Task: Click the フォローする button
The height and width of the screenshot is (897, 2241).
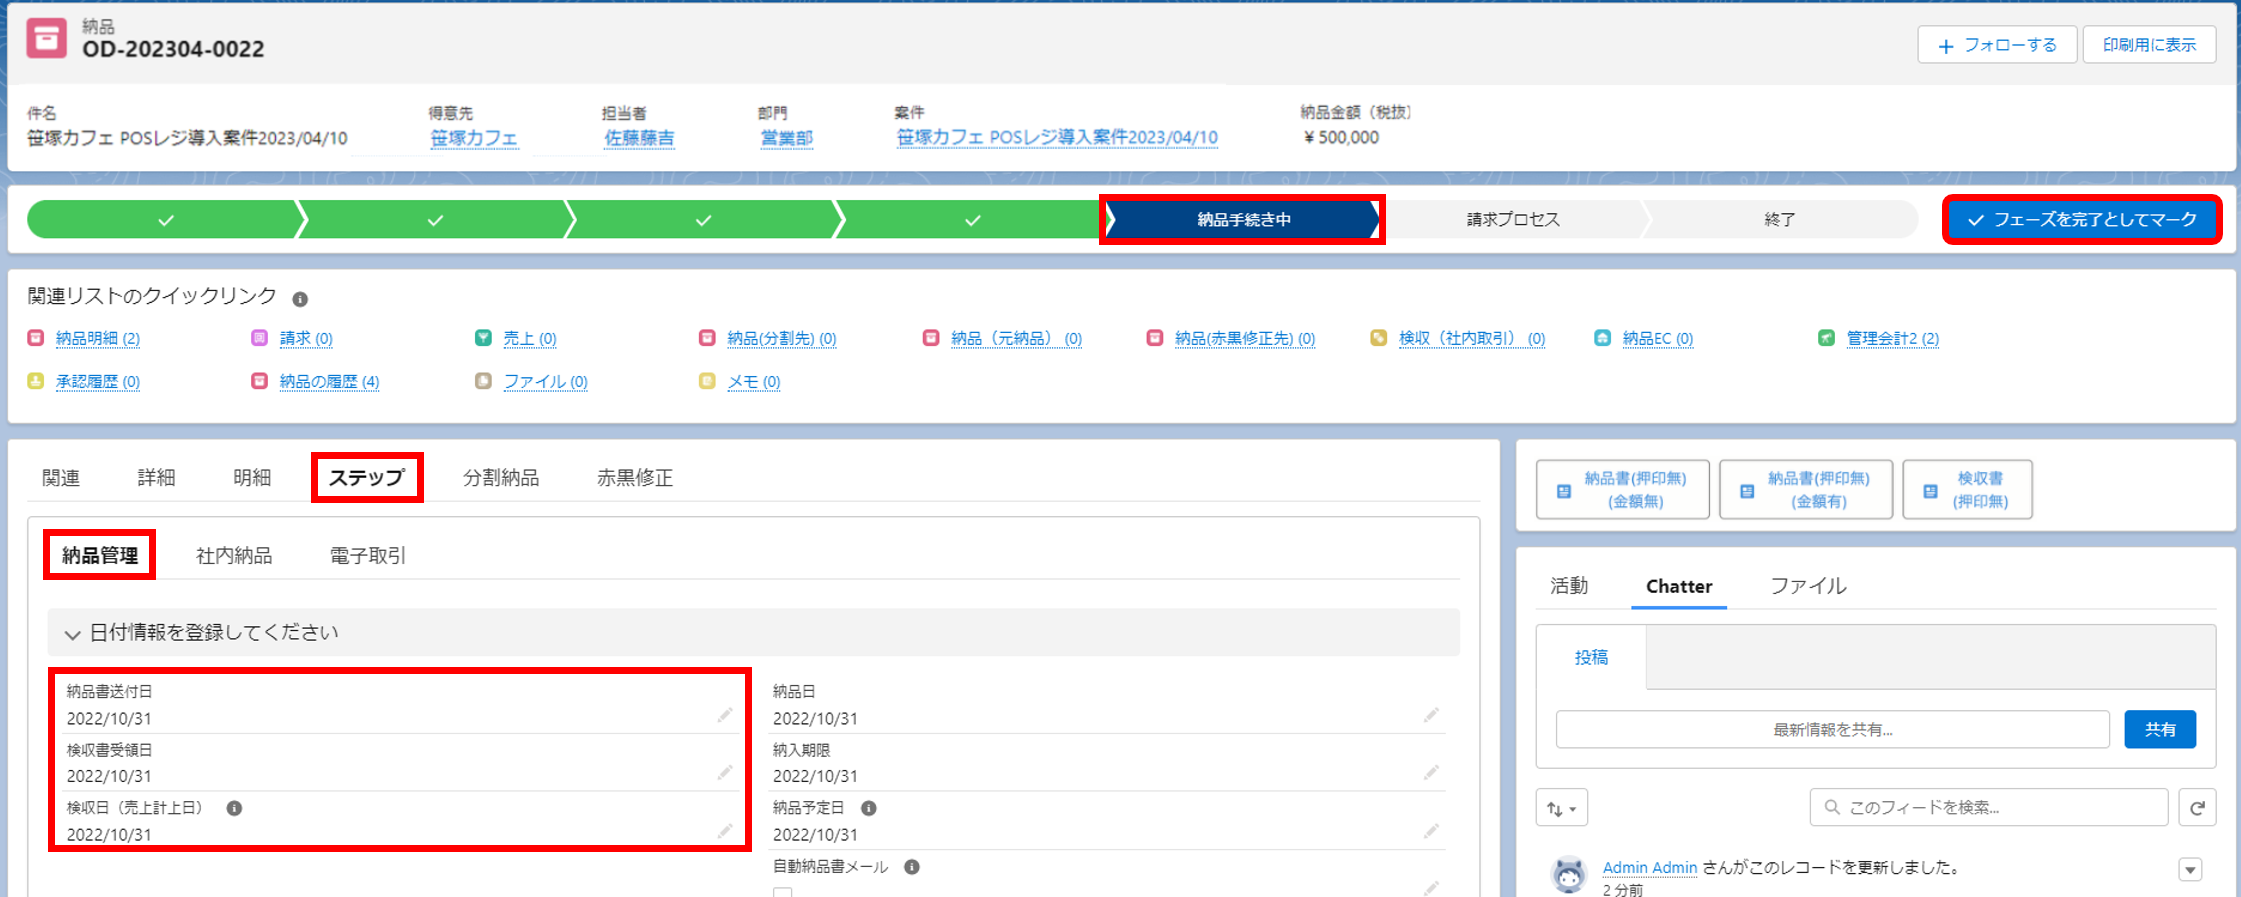Action: click(1997, 45)
